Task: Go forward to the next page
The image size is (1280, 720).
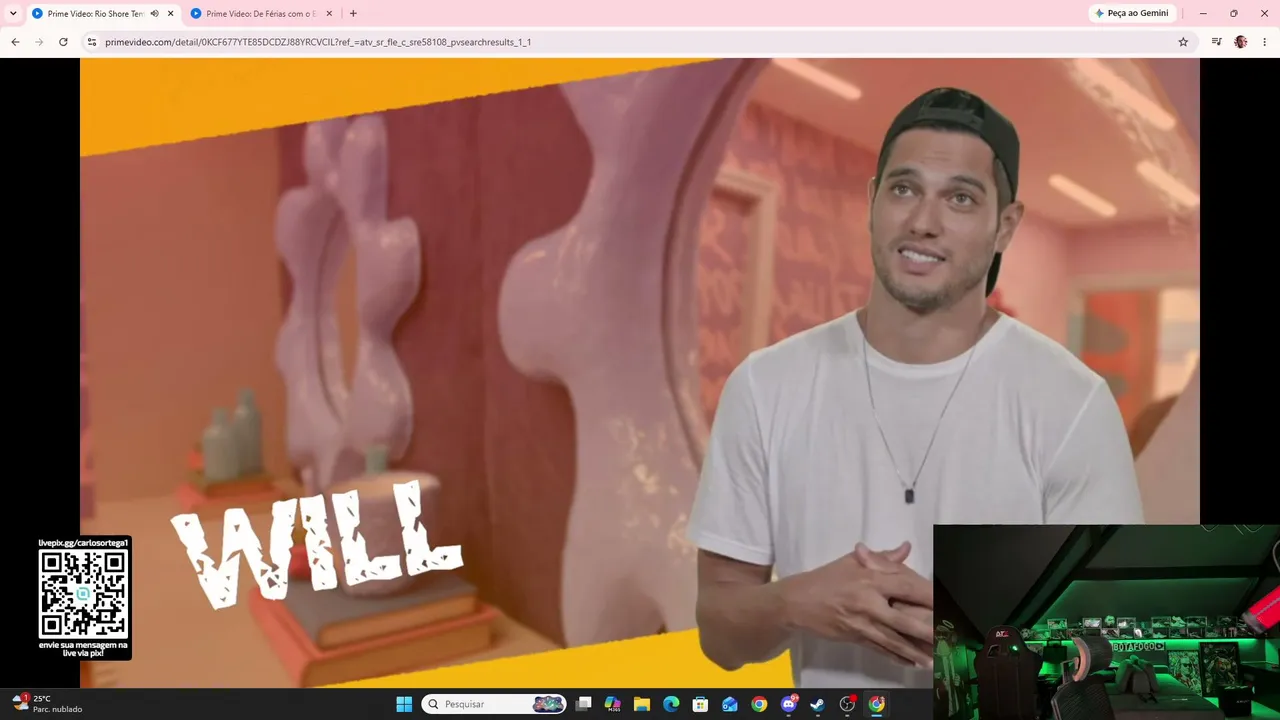Action: pos(39,42)
